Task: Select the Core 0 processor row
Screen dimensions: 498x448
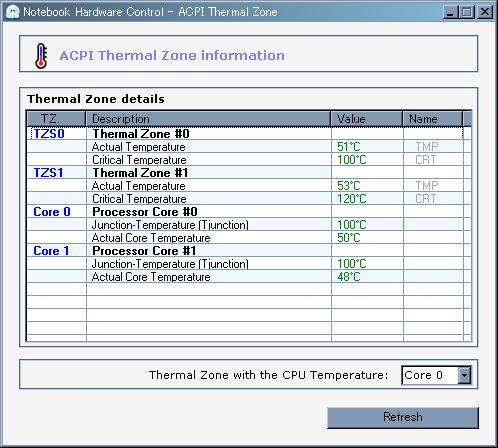Action: (x=245, y=212)
